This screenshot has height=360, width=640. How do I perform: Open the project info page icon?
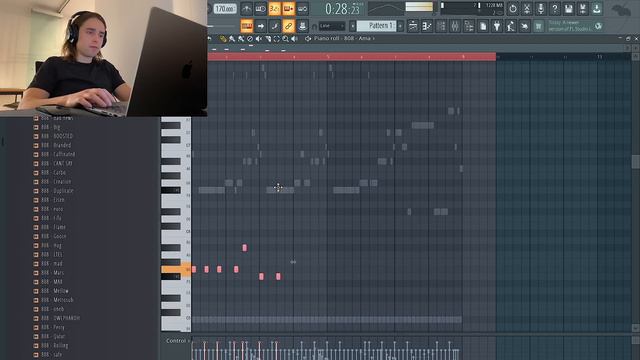tap(483, 26)
